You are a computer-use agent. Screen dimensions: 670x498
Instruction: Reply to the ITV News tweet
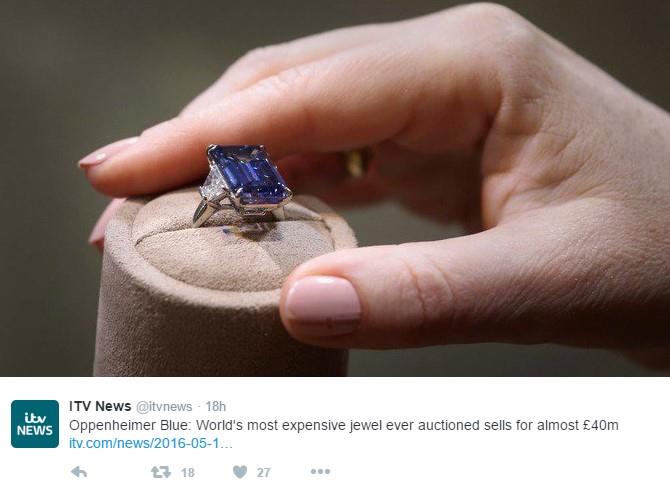pos(79,472)
